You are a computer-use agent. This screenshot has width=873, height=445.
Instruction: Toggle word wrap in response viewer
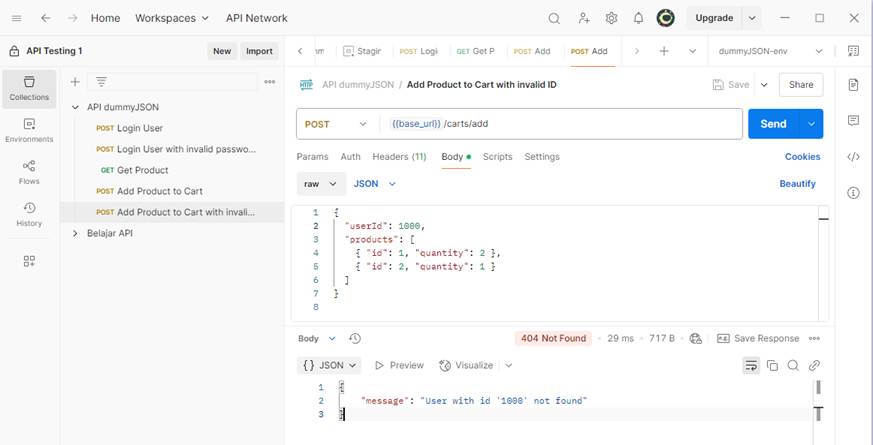click(x=750, y=366)
